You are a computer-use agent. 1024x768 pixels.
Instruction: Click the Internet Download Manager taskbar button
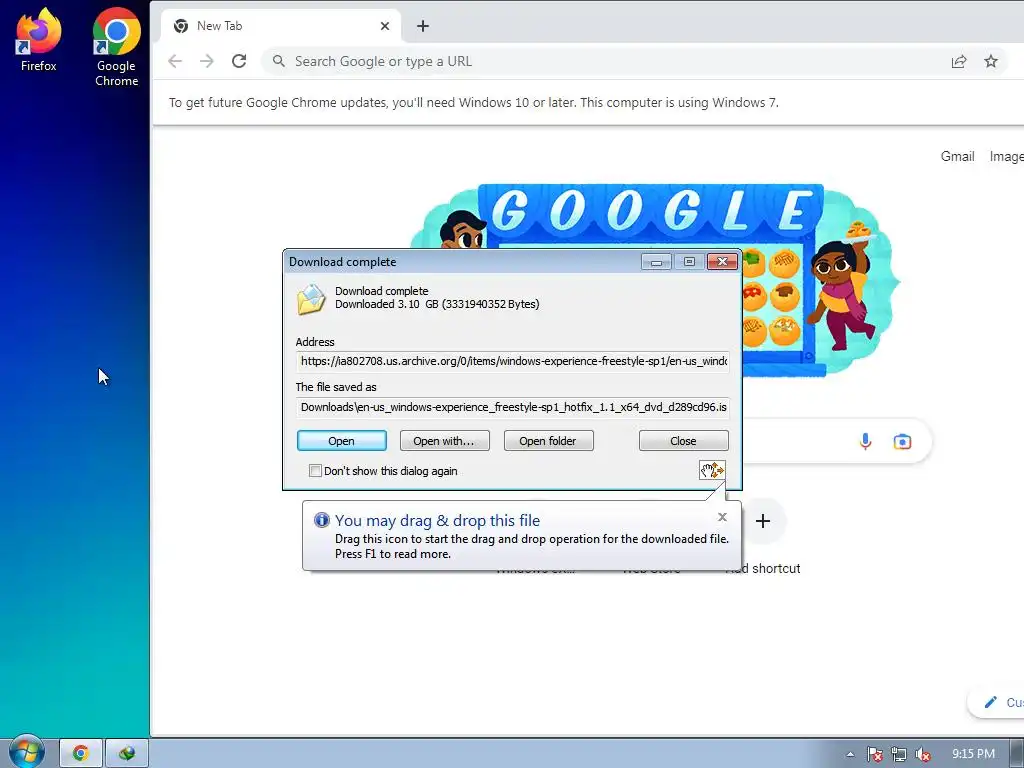[x=127, y=754]
